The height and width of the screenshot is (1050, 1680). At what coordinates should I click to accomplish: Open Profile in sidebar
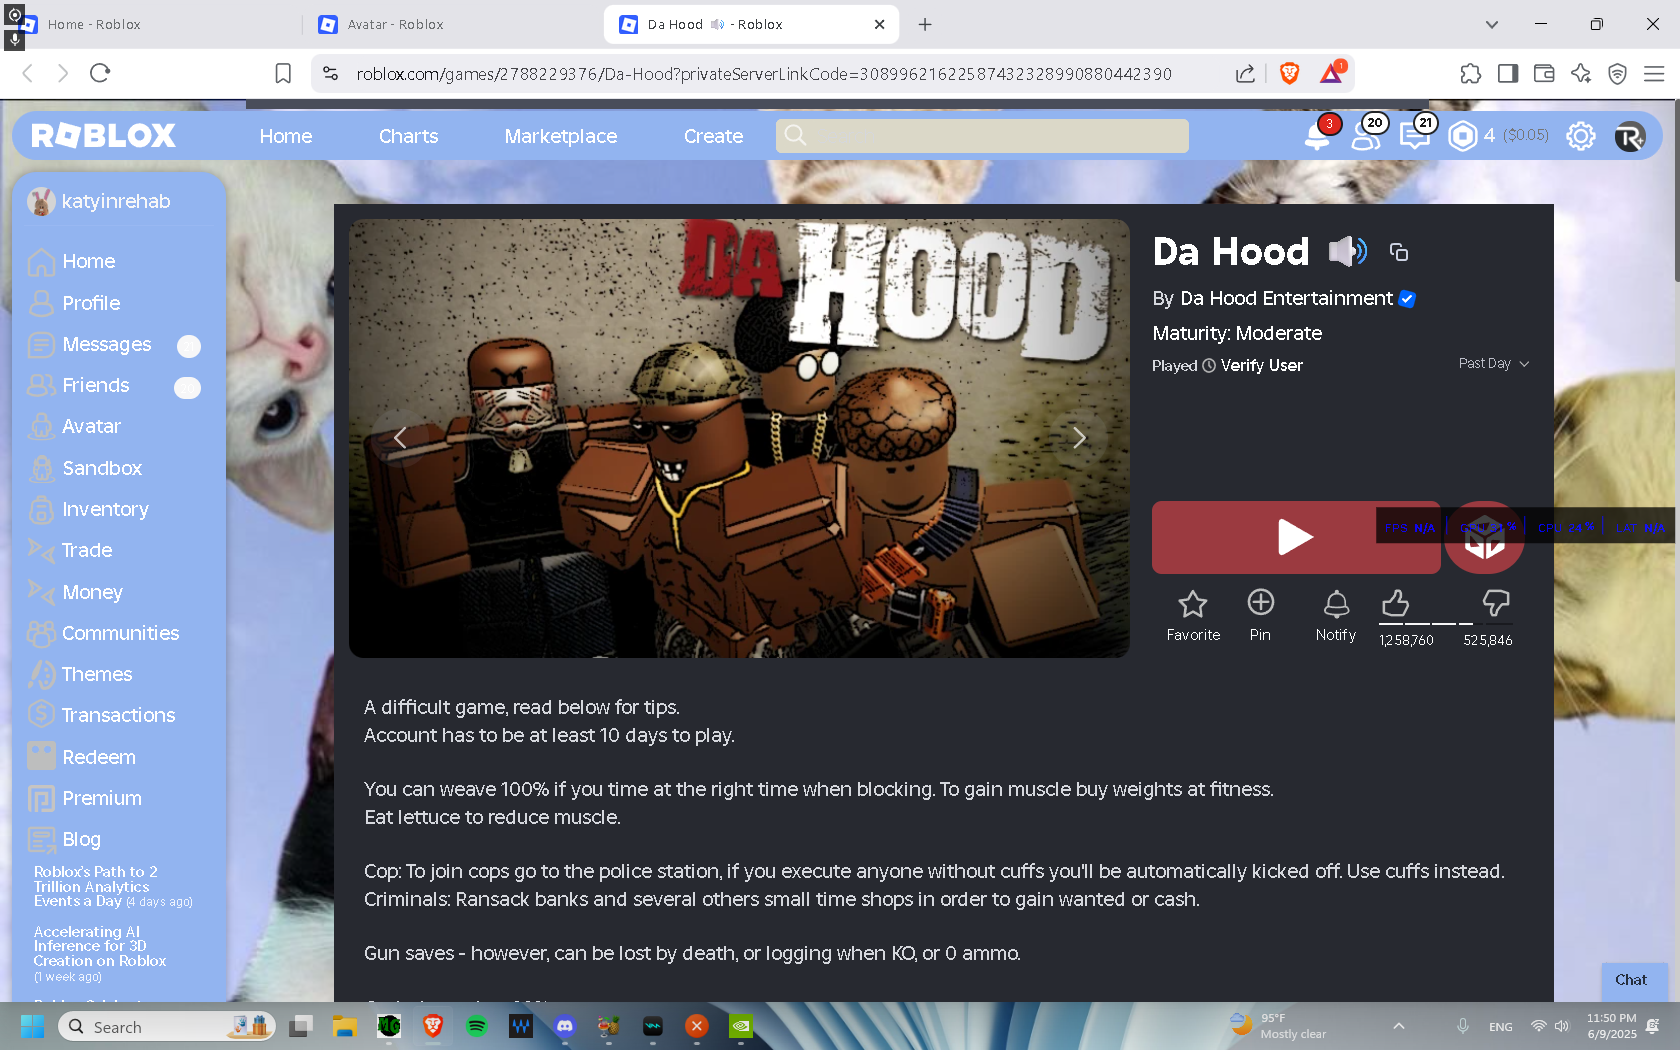coord(74,303)
